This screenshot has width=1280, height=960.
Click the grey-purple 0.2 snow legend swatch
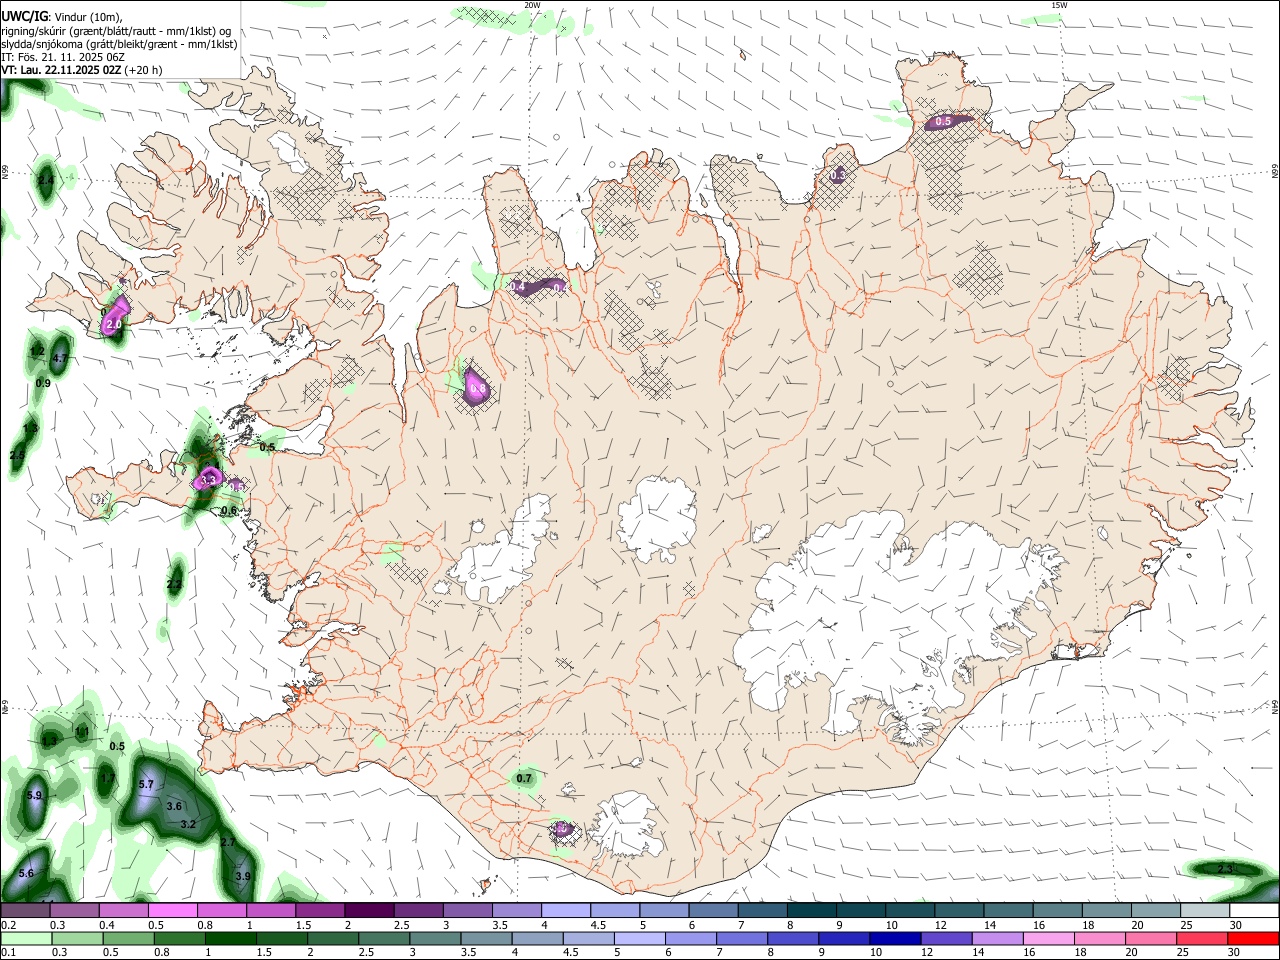click(x=26, y=911)
